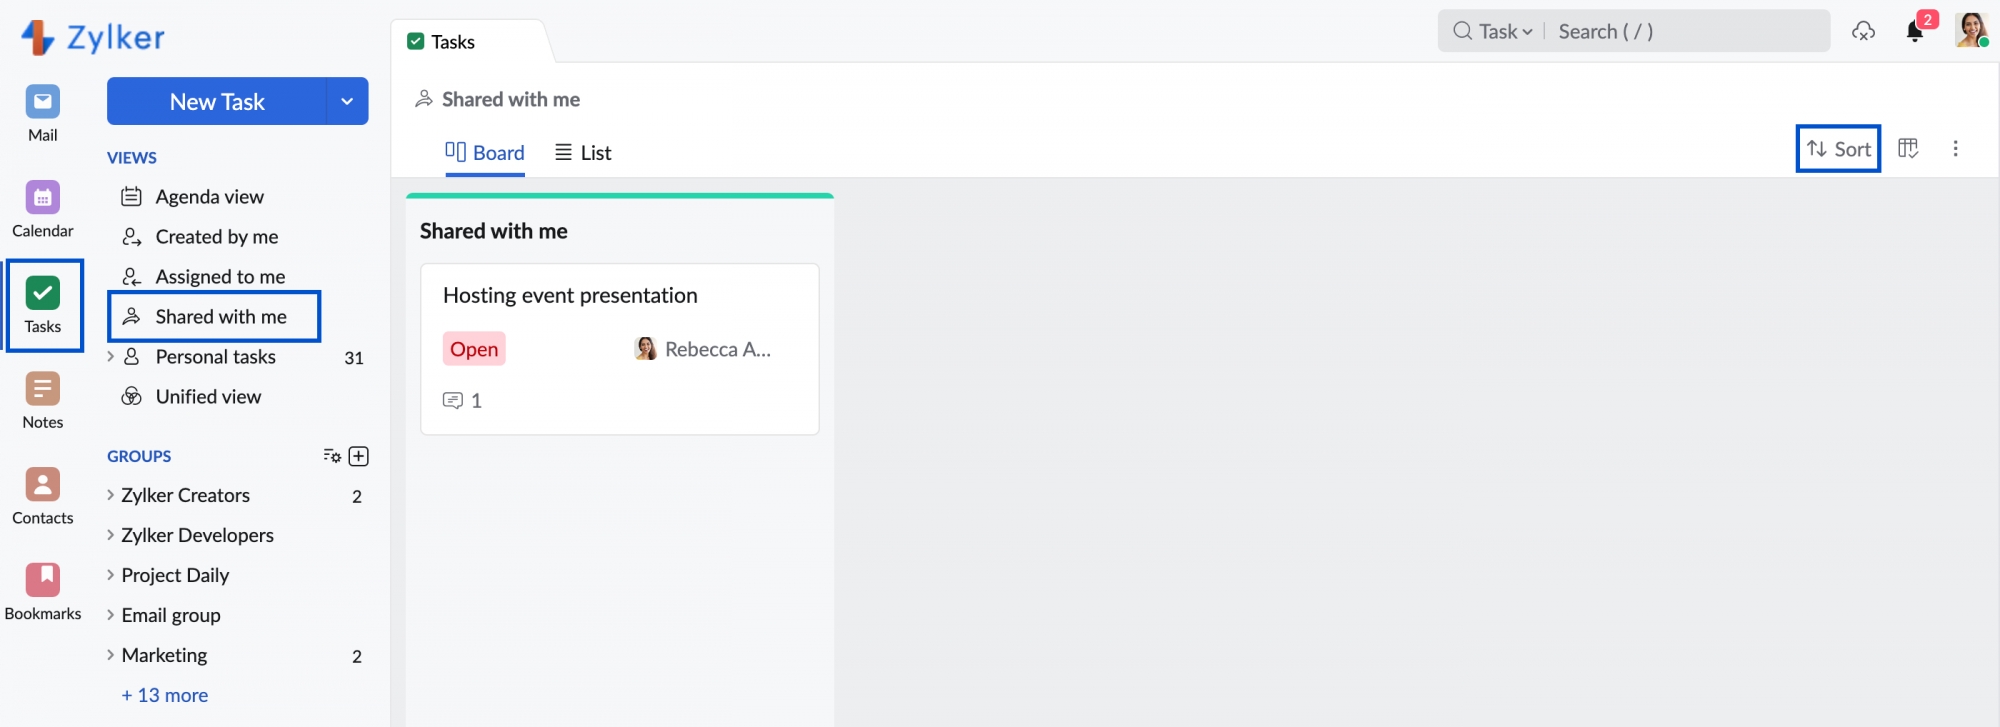The height and width of the screenshot is (727, 2000).
Task: Open the Task search scope dropdown
Action: tap(1505, 32)
